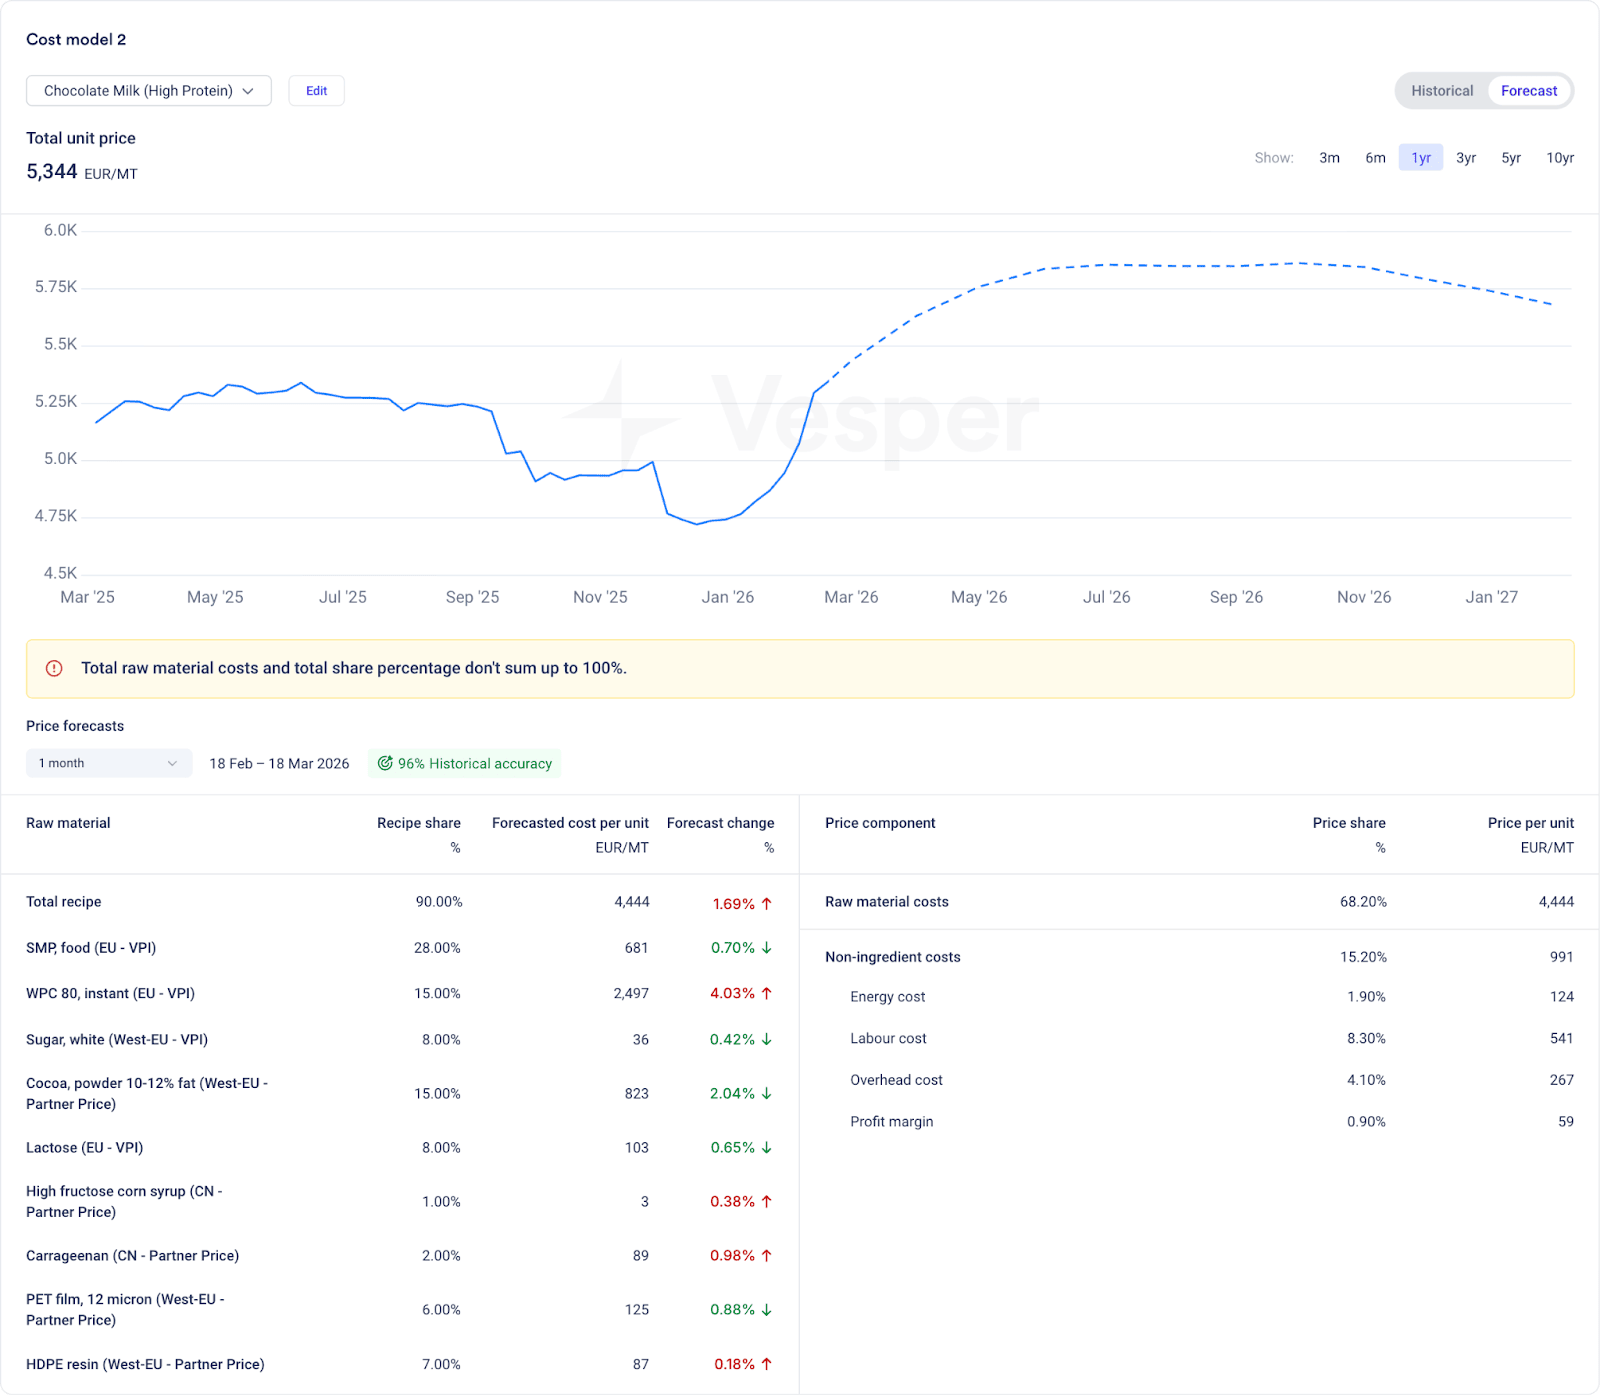The width and height of the screenshot is (1600, 1395).
Task: Click the chevron in the product selector
Action: pos(248,91)
